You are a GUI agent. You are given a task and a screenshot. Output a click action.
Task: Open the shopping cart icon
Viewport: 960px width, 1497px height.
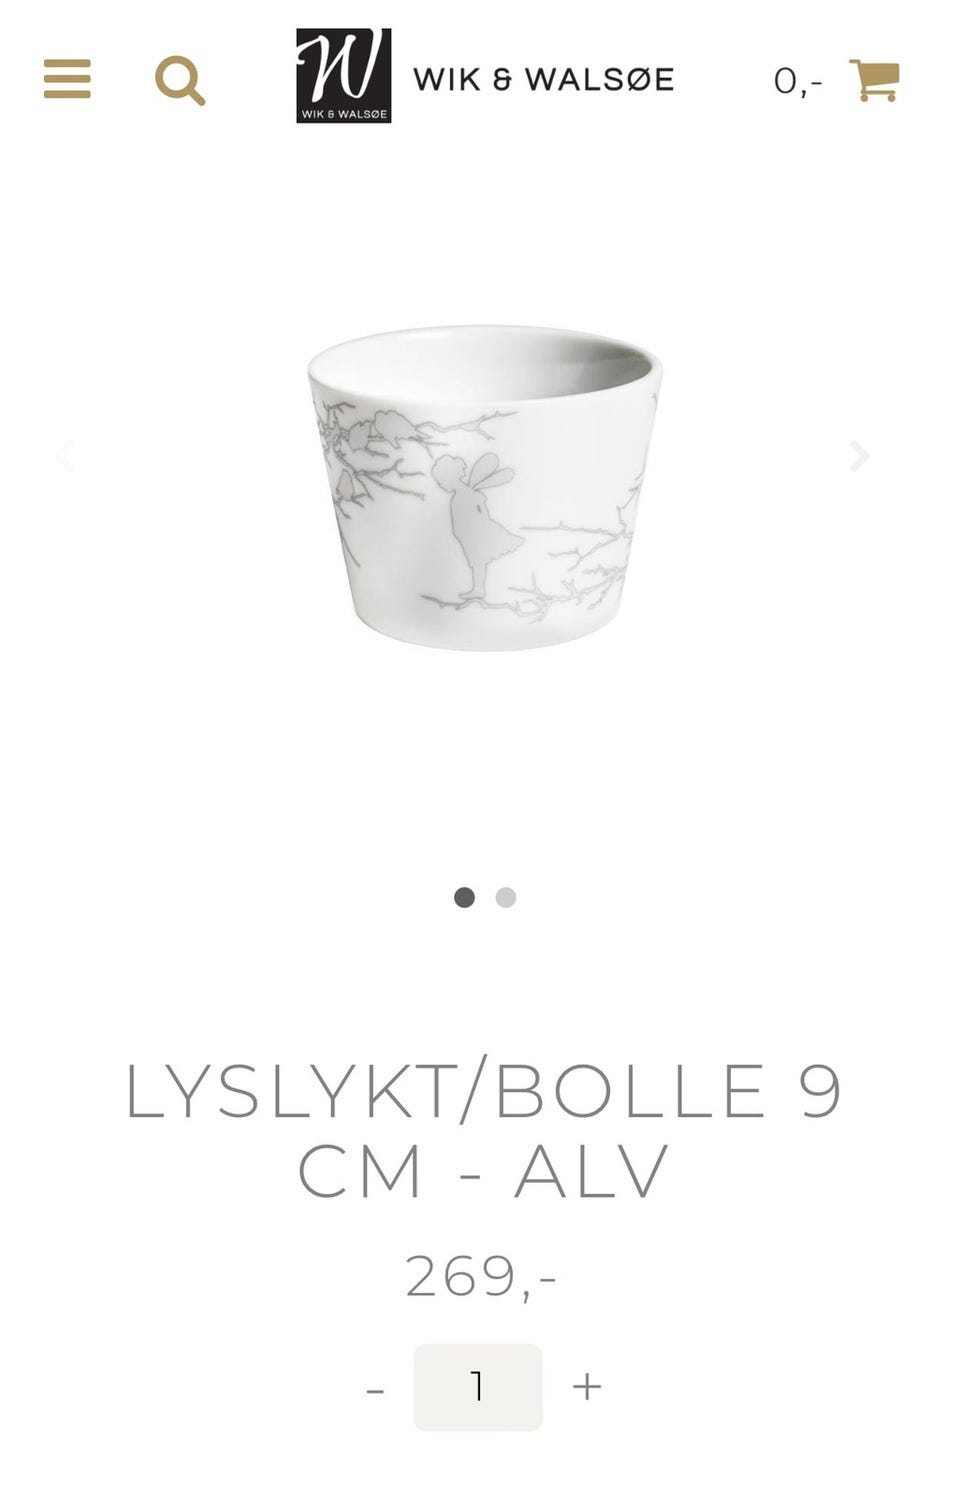(x=874, y=80)
